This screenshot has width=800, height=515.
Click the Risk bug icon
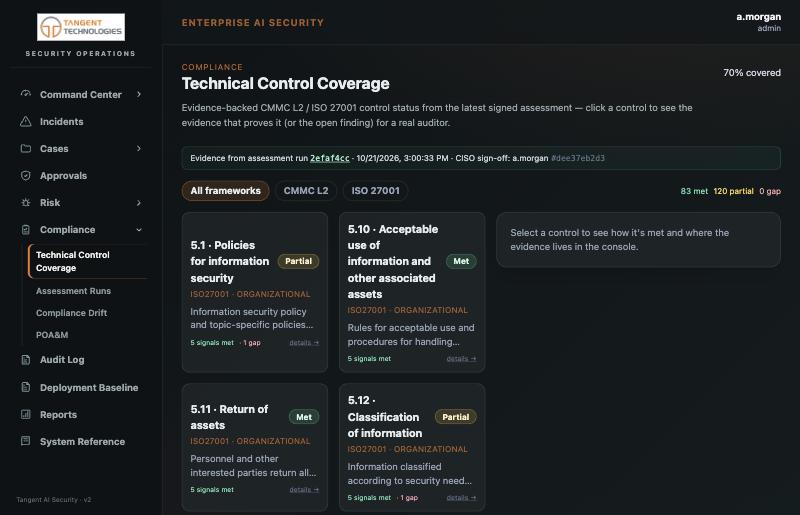pos(26,203)
